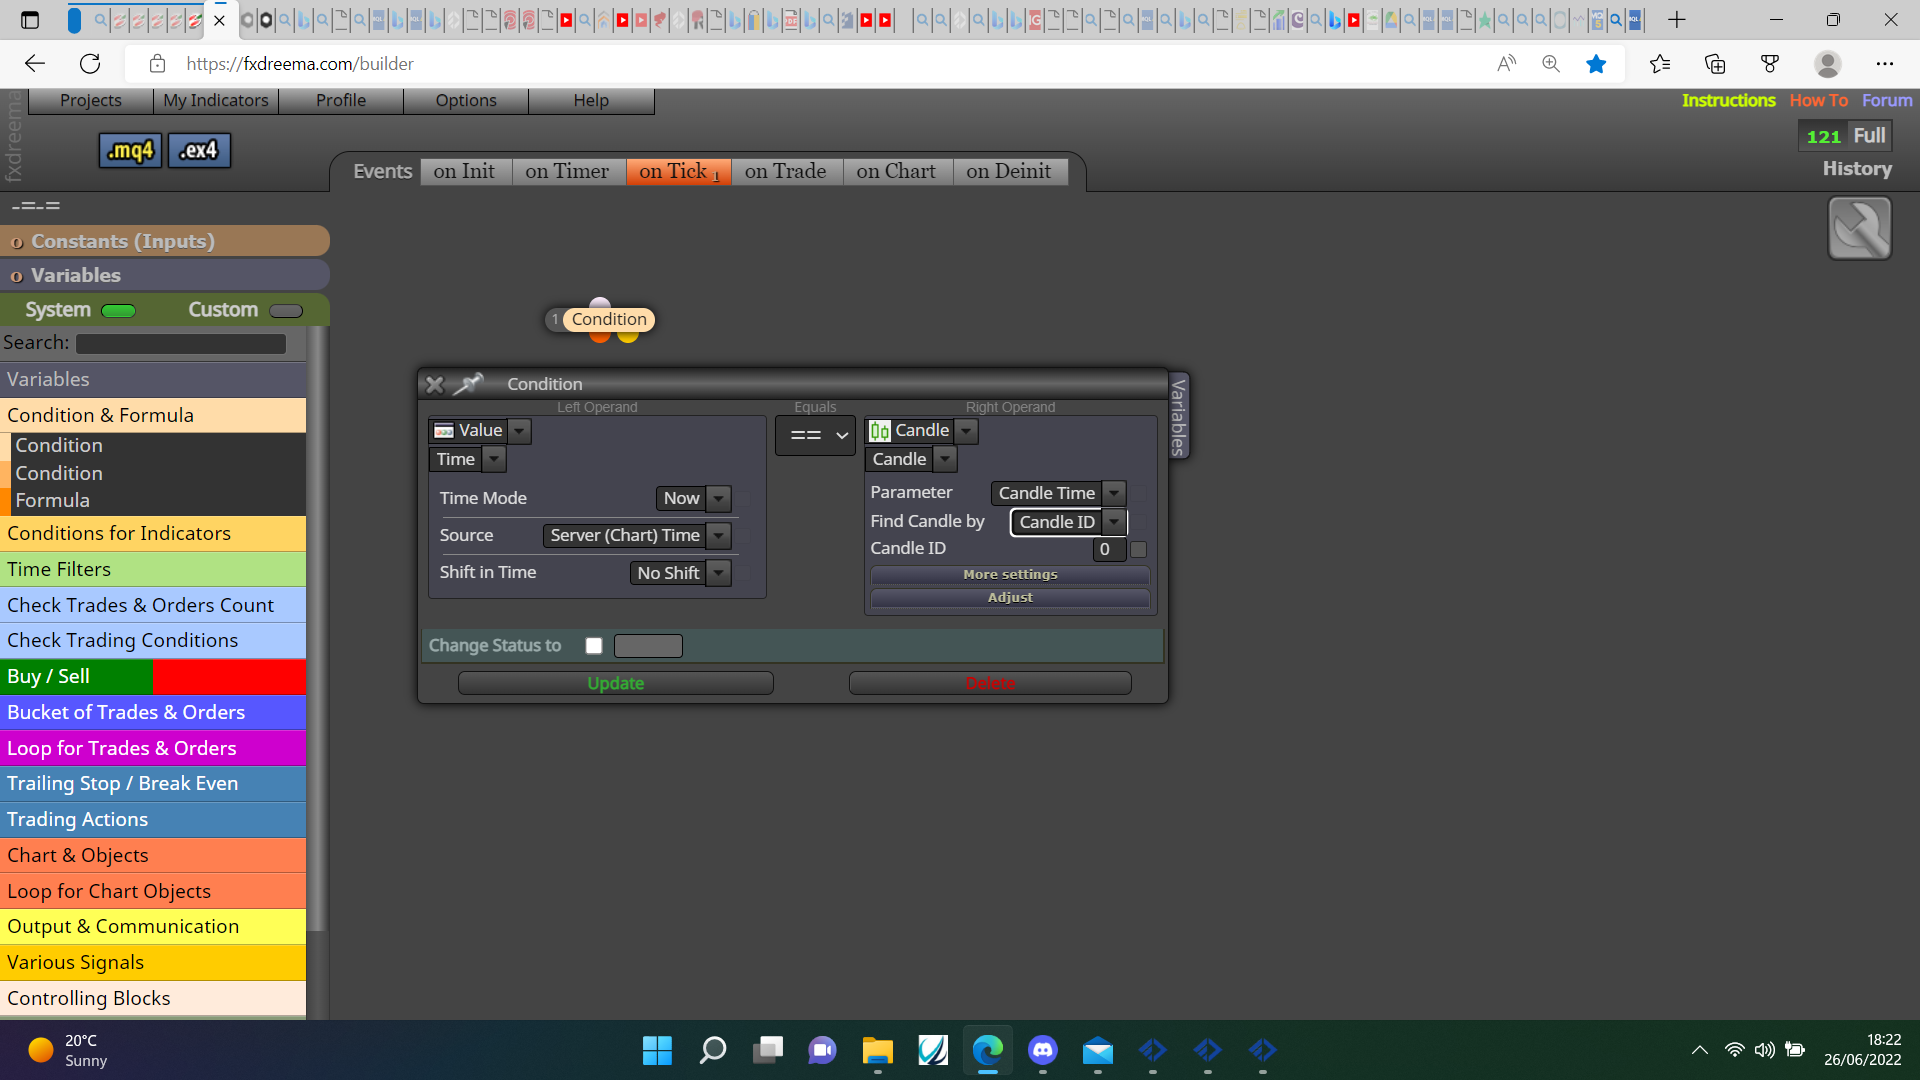Viewport: 1920px width, 1080px height.
Task: Download the .ex4 compiled file
Action: point(199,150)
